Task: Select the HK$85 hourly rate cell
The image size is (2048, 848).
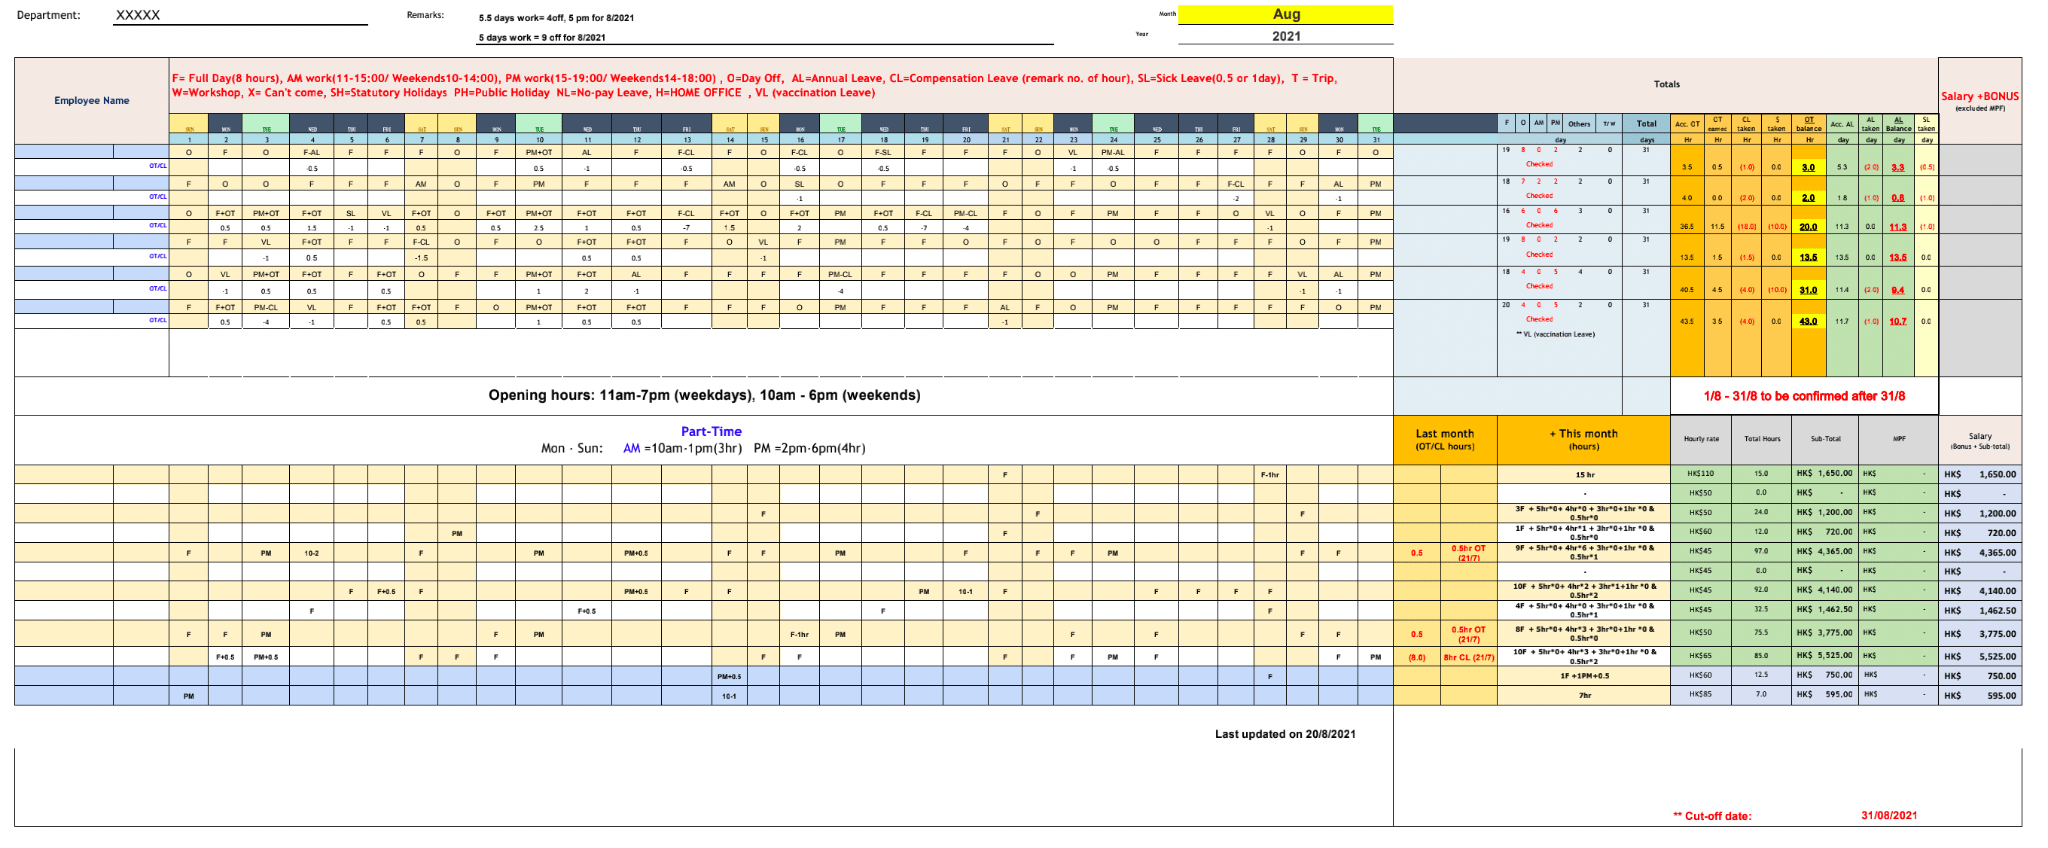Action: pyautogui.click(x=1701, y=694)
